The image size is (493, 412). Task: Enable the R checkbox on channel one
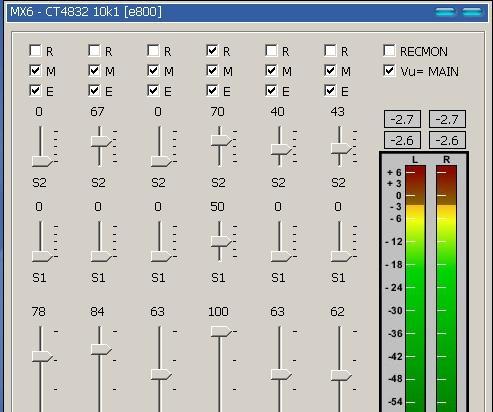(35, 51)
